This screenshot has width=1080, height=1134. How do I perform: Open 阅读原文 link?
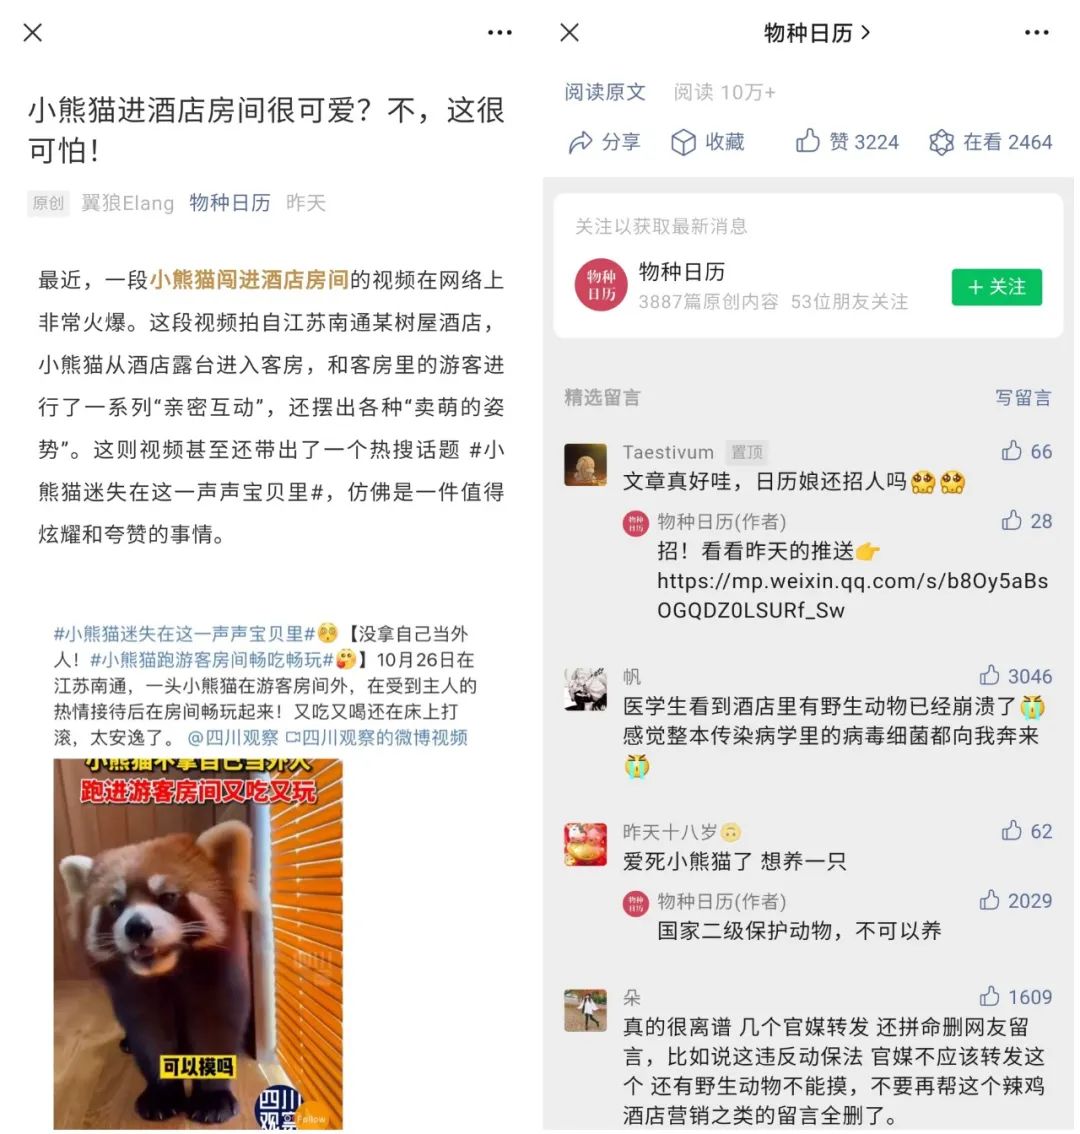[x=605, y=92]
